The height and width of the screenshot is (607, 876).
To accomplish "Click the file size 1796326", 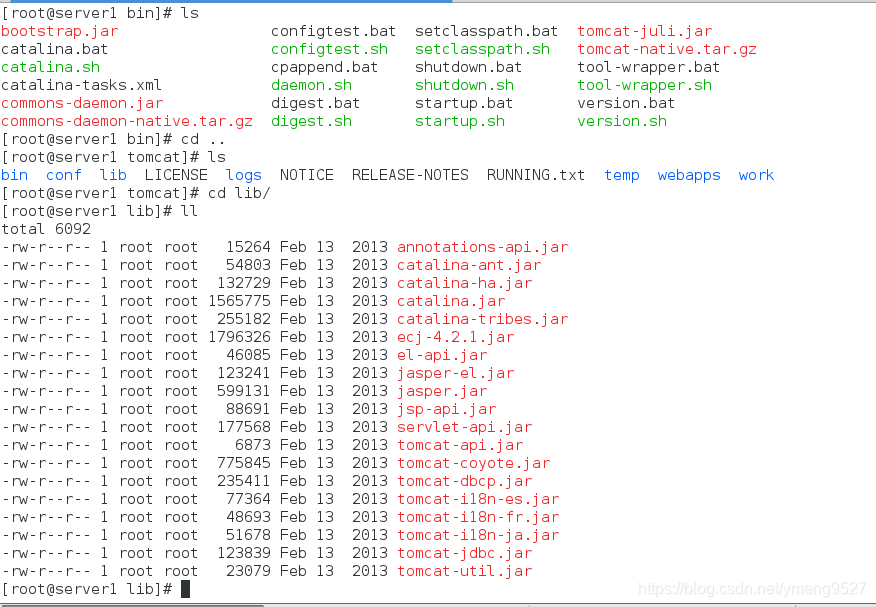I will tap(240, 337).
